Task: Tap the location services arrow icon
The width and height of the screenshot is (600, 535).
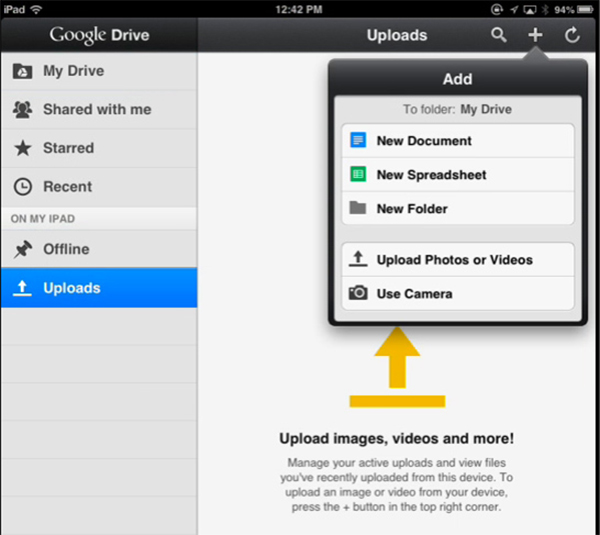Action: coord(514,10)
